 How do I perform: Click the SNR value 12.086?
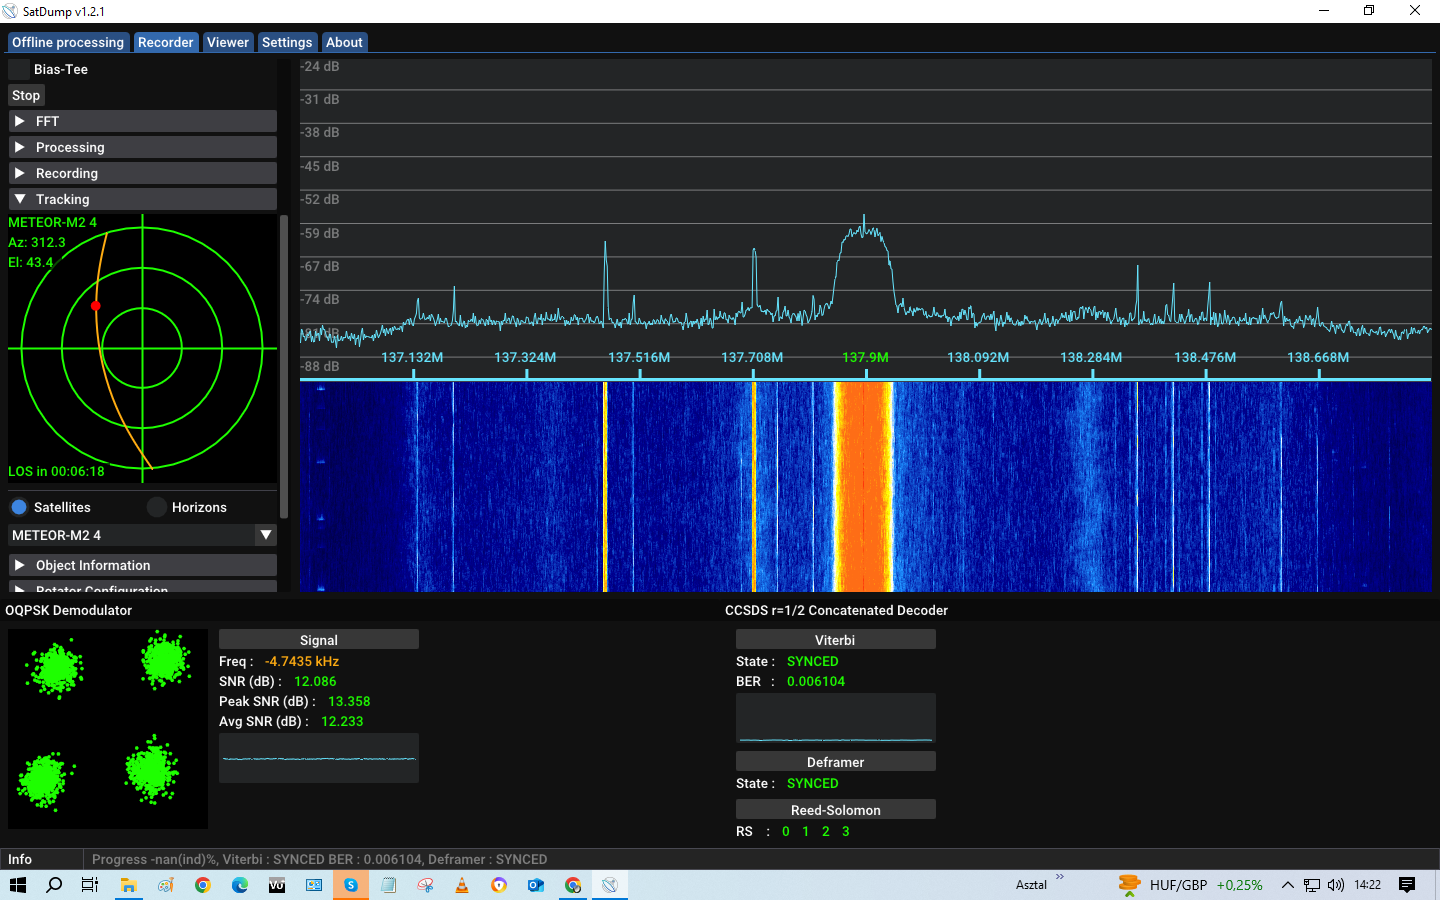click(315, 681)
